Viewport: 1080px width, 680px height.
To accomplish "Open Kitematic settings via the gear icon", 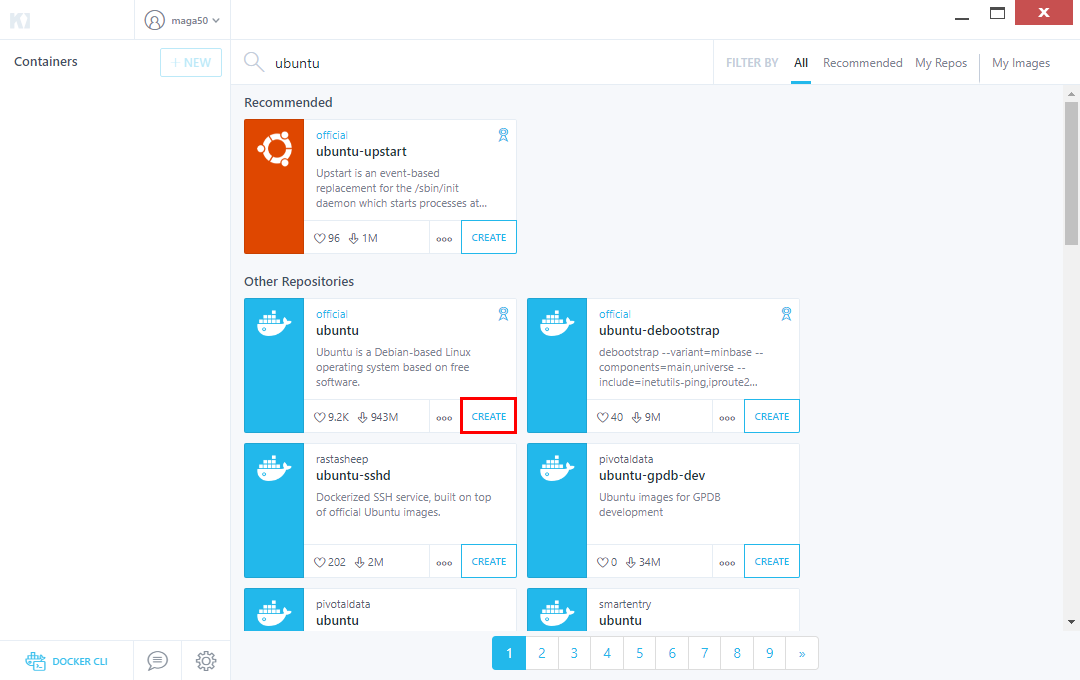I will click(x=206, y=660).
